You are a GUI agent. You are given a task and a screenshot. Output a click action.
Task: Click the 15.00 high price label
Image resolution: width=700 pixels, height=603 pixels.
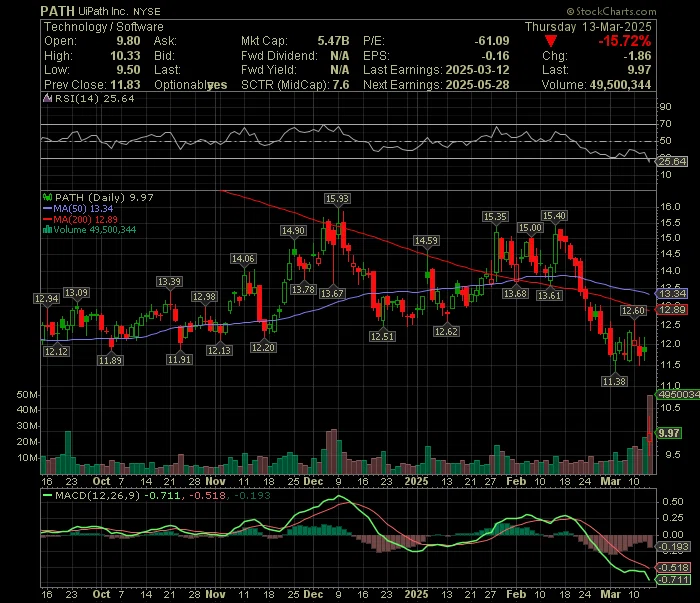pos(530,228)
